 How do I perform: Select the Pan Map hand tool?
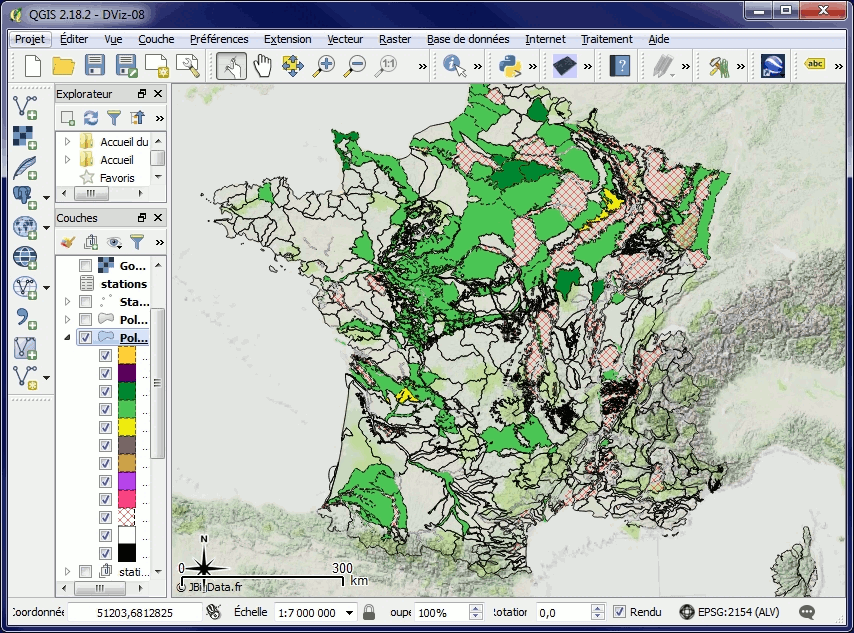point(262,66)
